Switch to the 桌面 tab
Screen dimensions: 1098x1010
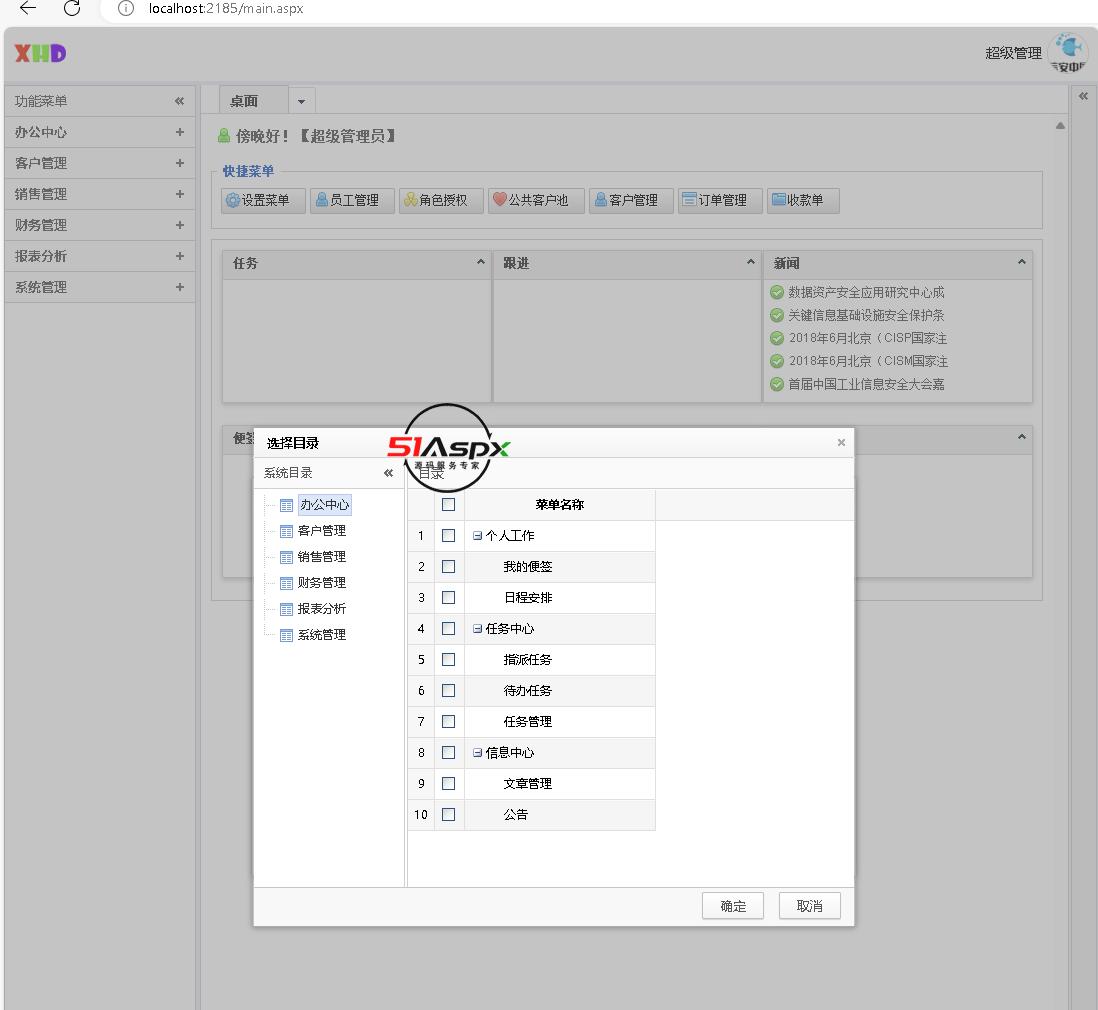pos(244,101)
